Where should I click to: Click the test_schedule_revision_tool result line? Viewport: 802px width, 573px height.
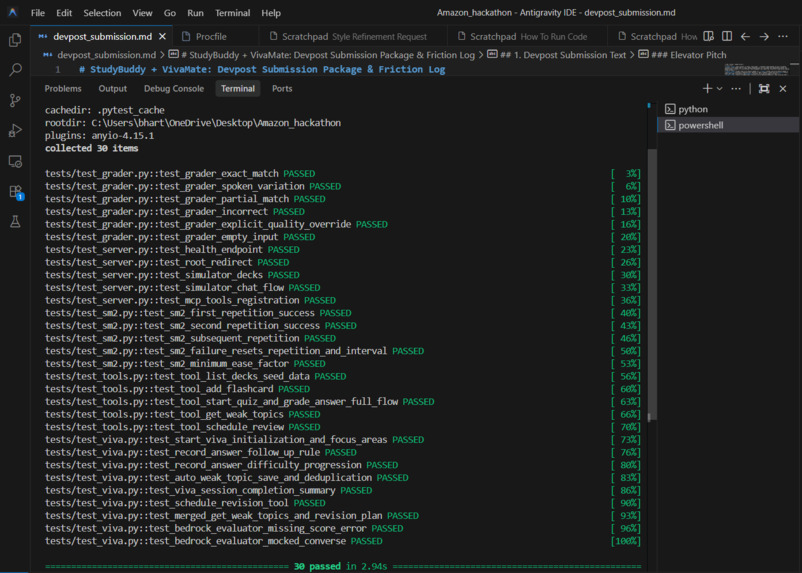185,503
